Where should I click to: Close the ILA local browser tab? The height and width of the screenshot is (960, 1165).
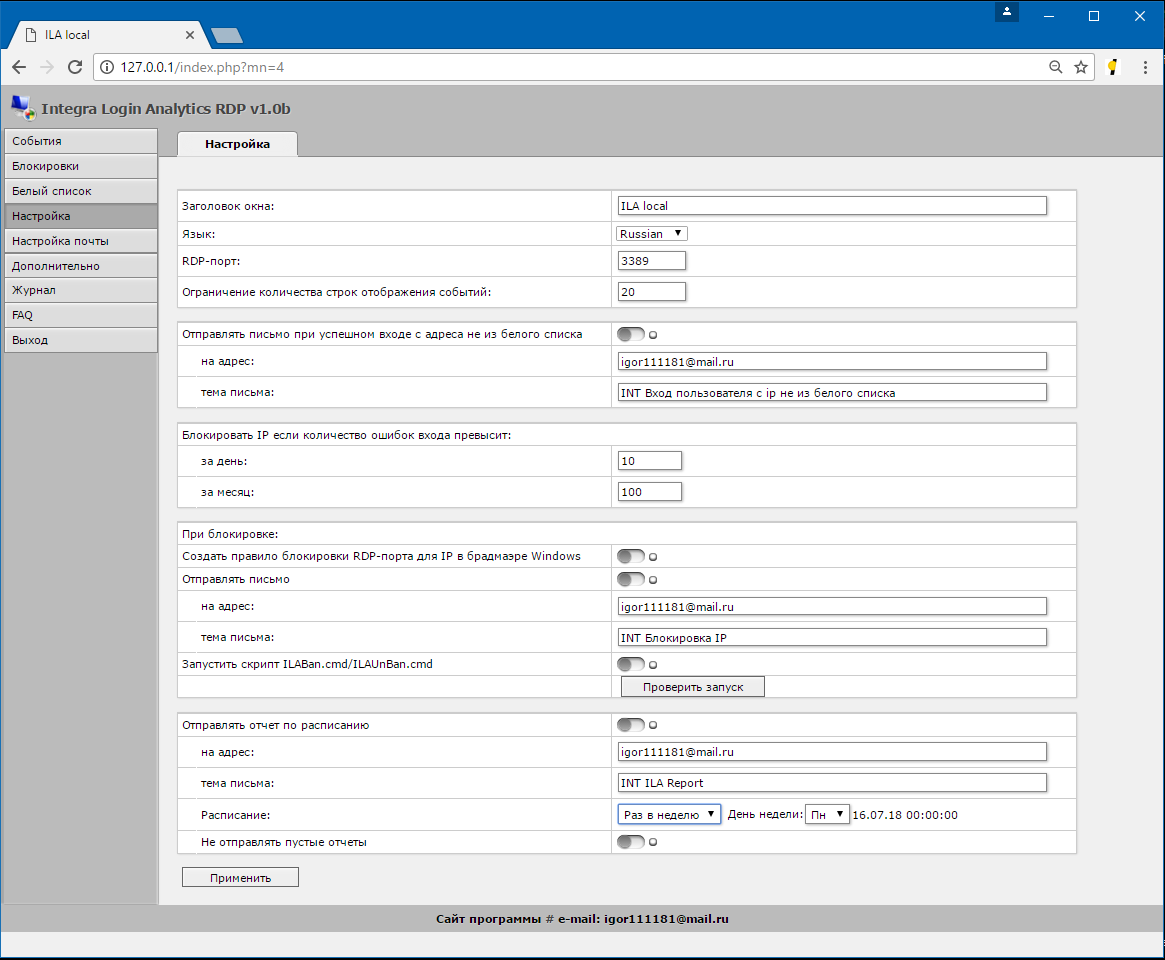click(x=189, y=35)
